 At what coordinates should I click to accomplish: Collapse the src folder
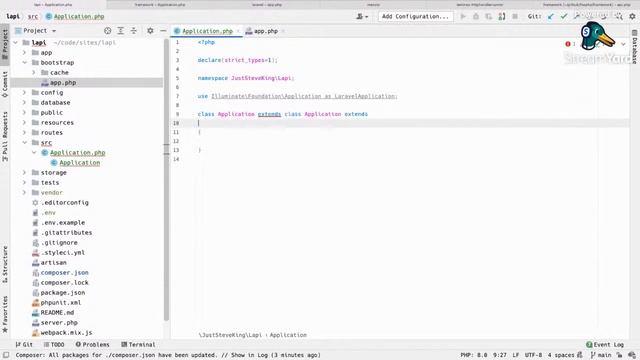point(24,142)
